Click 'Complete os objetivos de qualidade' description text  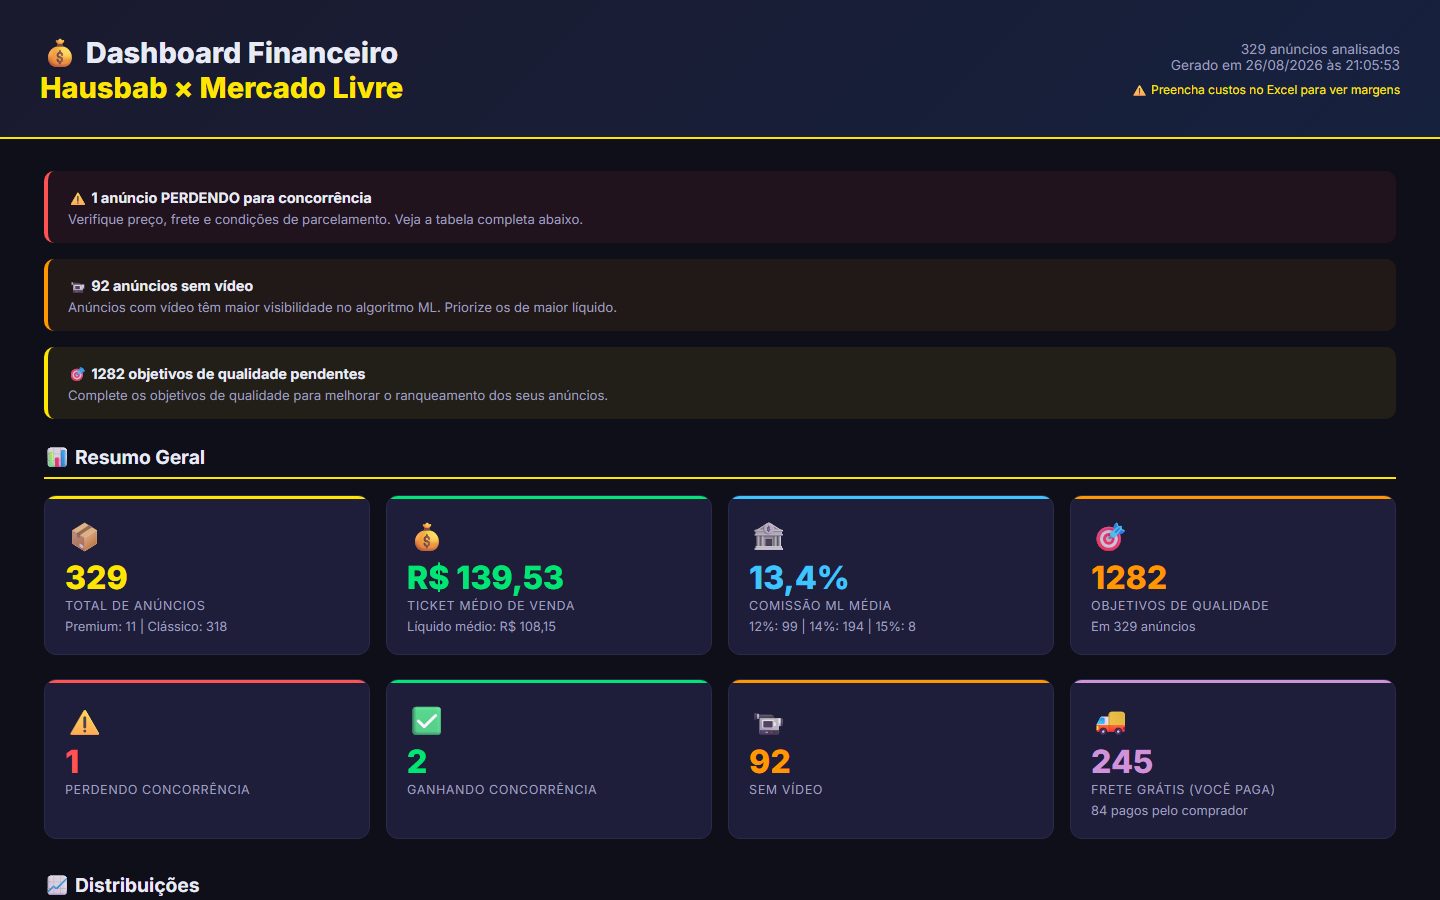pyautogui.click(x=338, y=395)
